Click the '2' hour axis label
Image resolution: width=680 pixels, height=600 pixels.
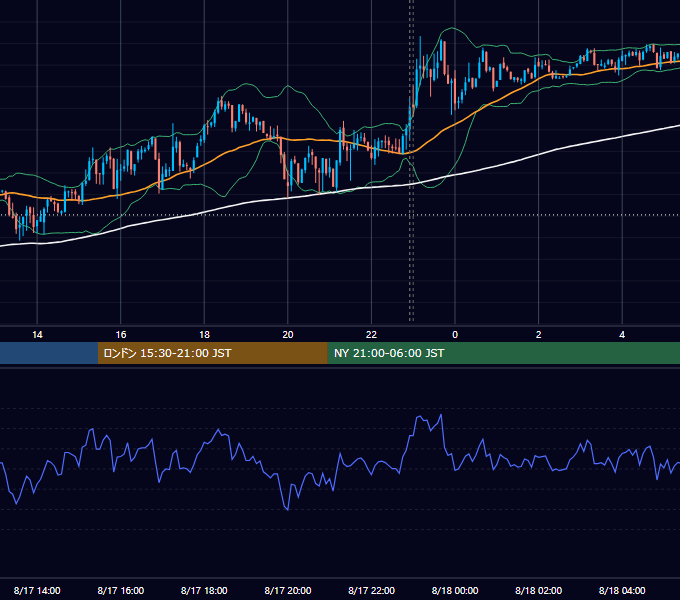(539, 335)
